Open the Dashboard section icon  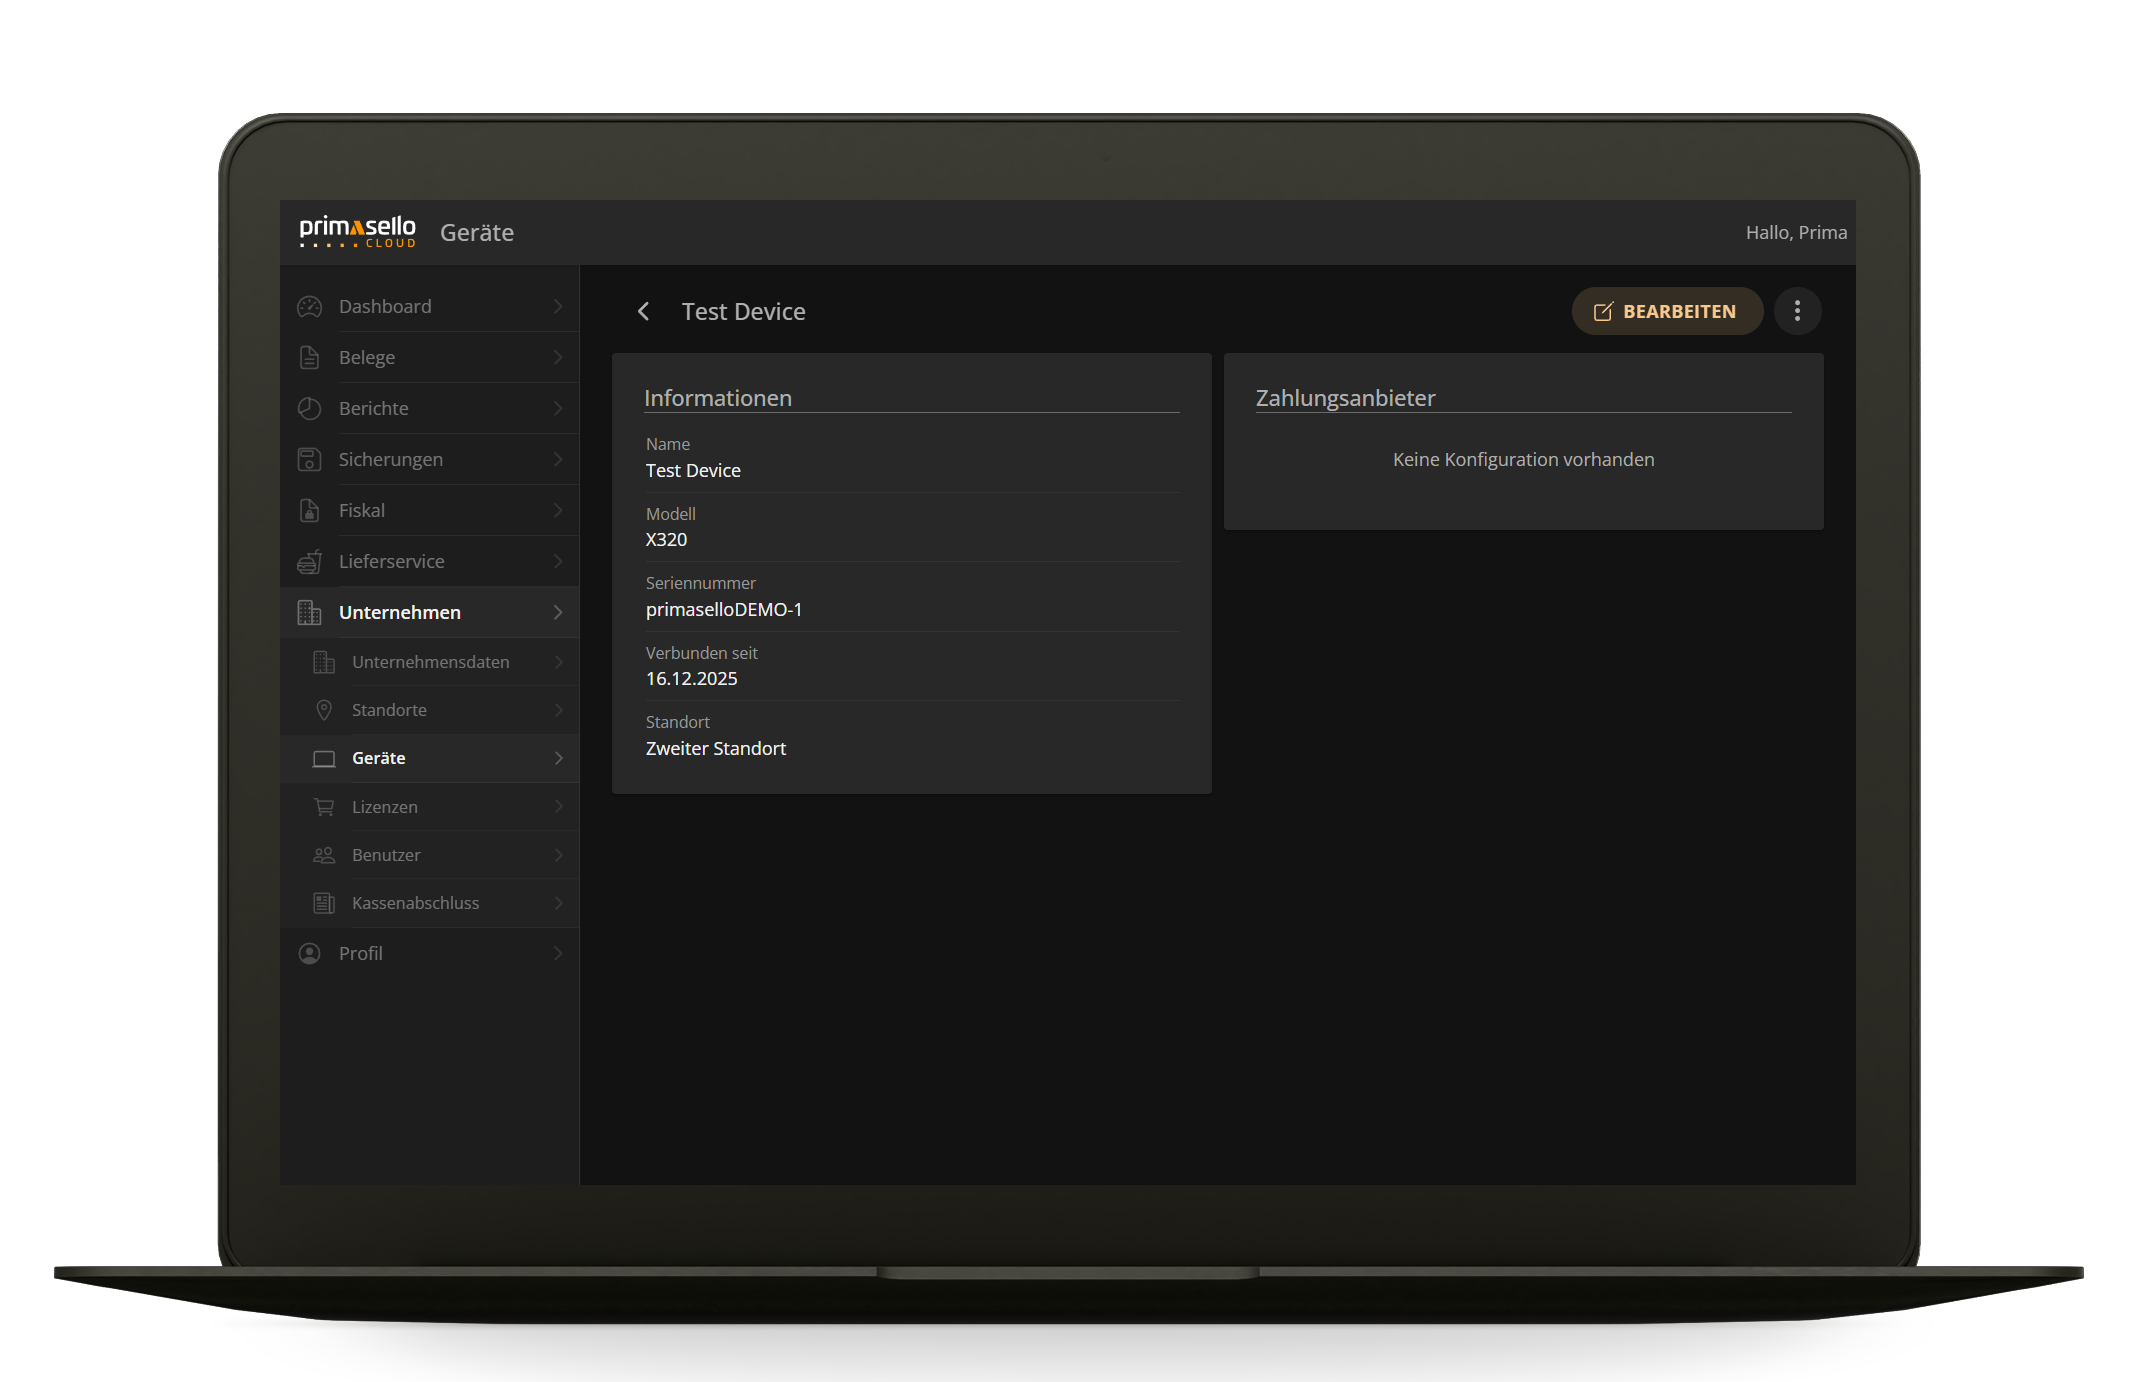point(309,306)
